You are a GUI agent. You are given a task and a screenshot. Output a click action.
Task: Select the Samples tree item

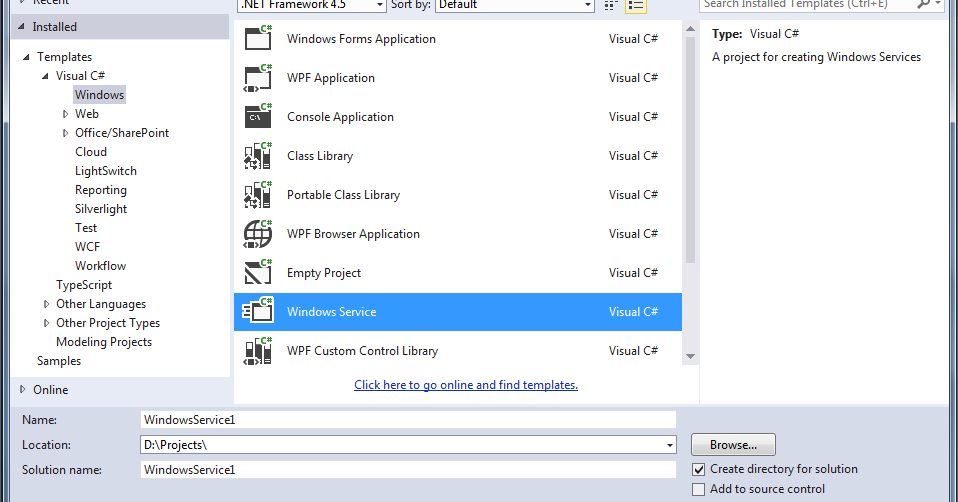(59, 360)
